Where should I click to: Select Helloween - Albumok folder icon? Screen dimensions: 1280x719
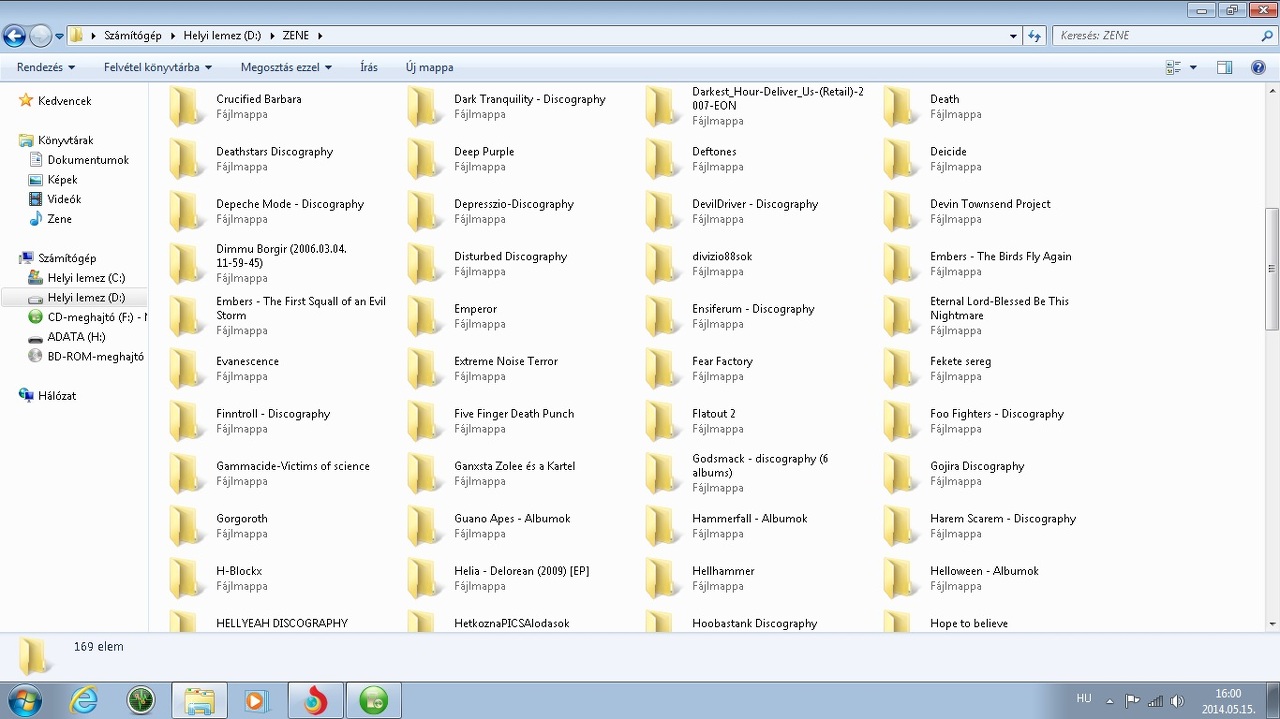point(901,579)
